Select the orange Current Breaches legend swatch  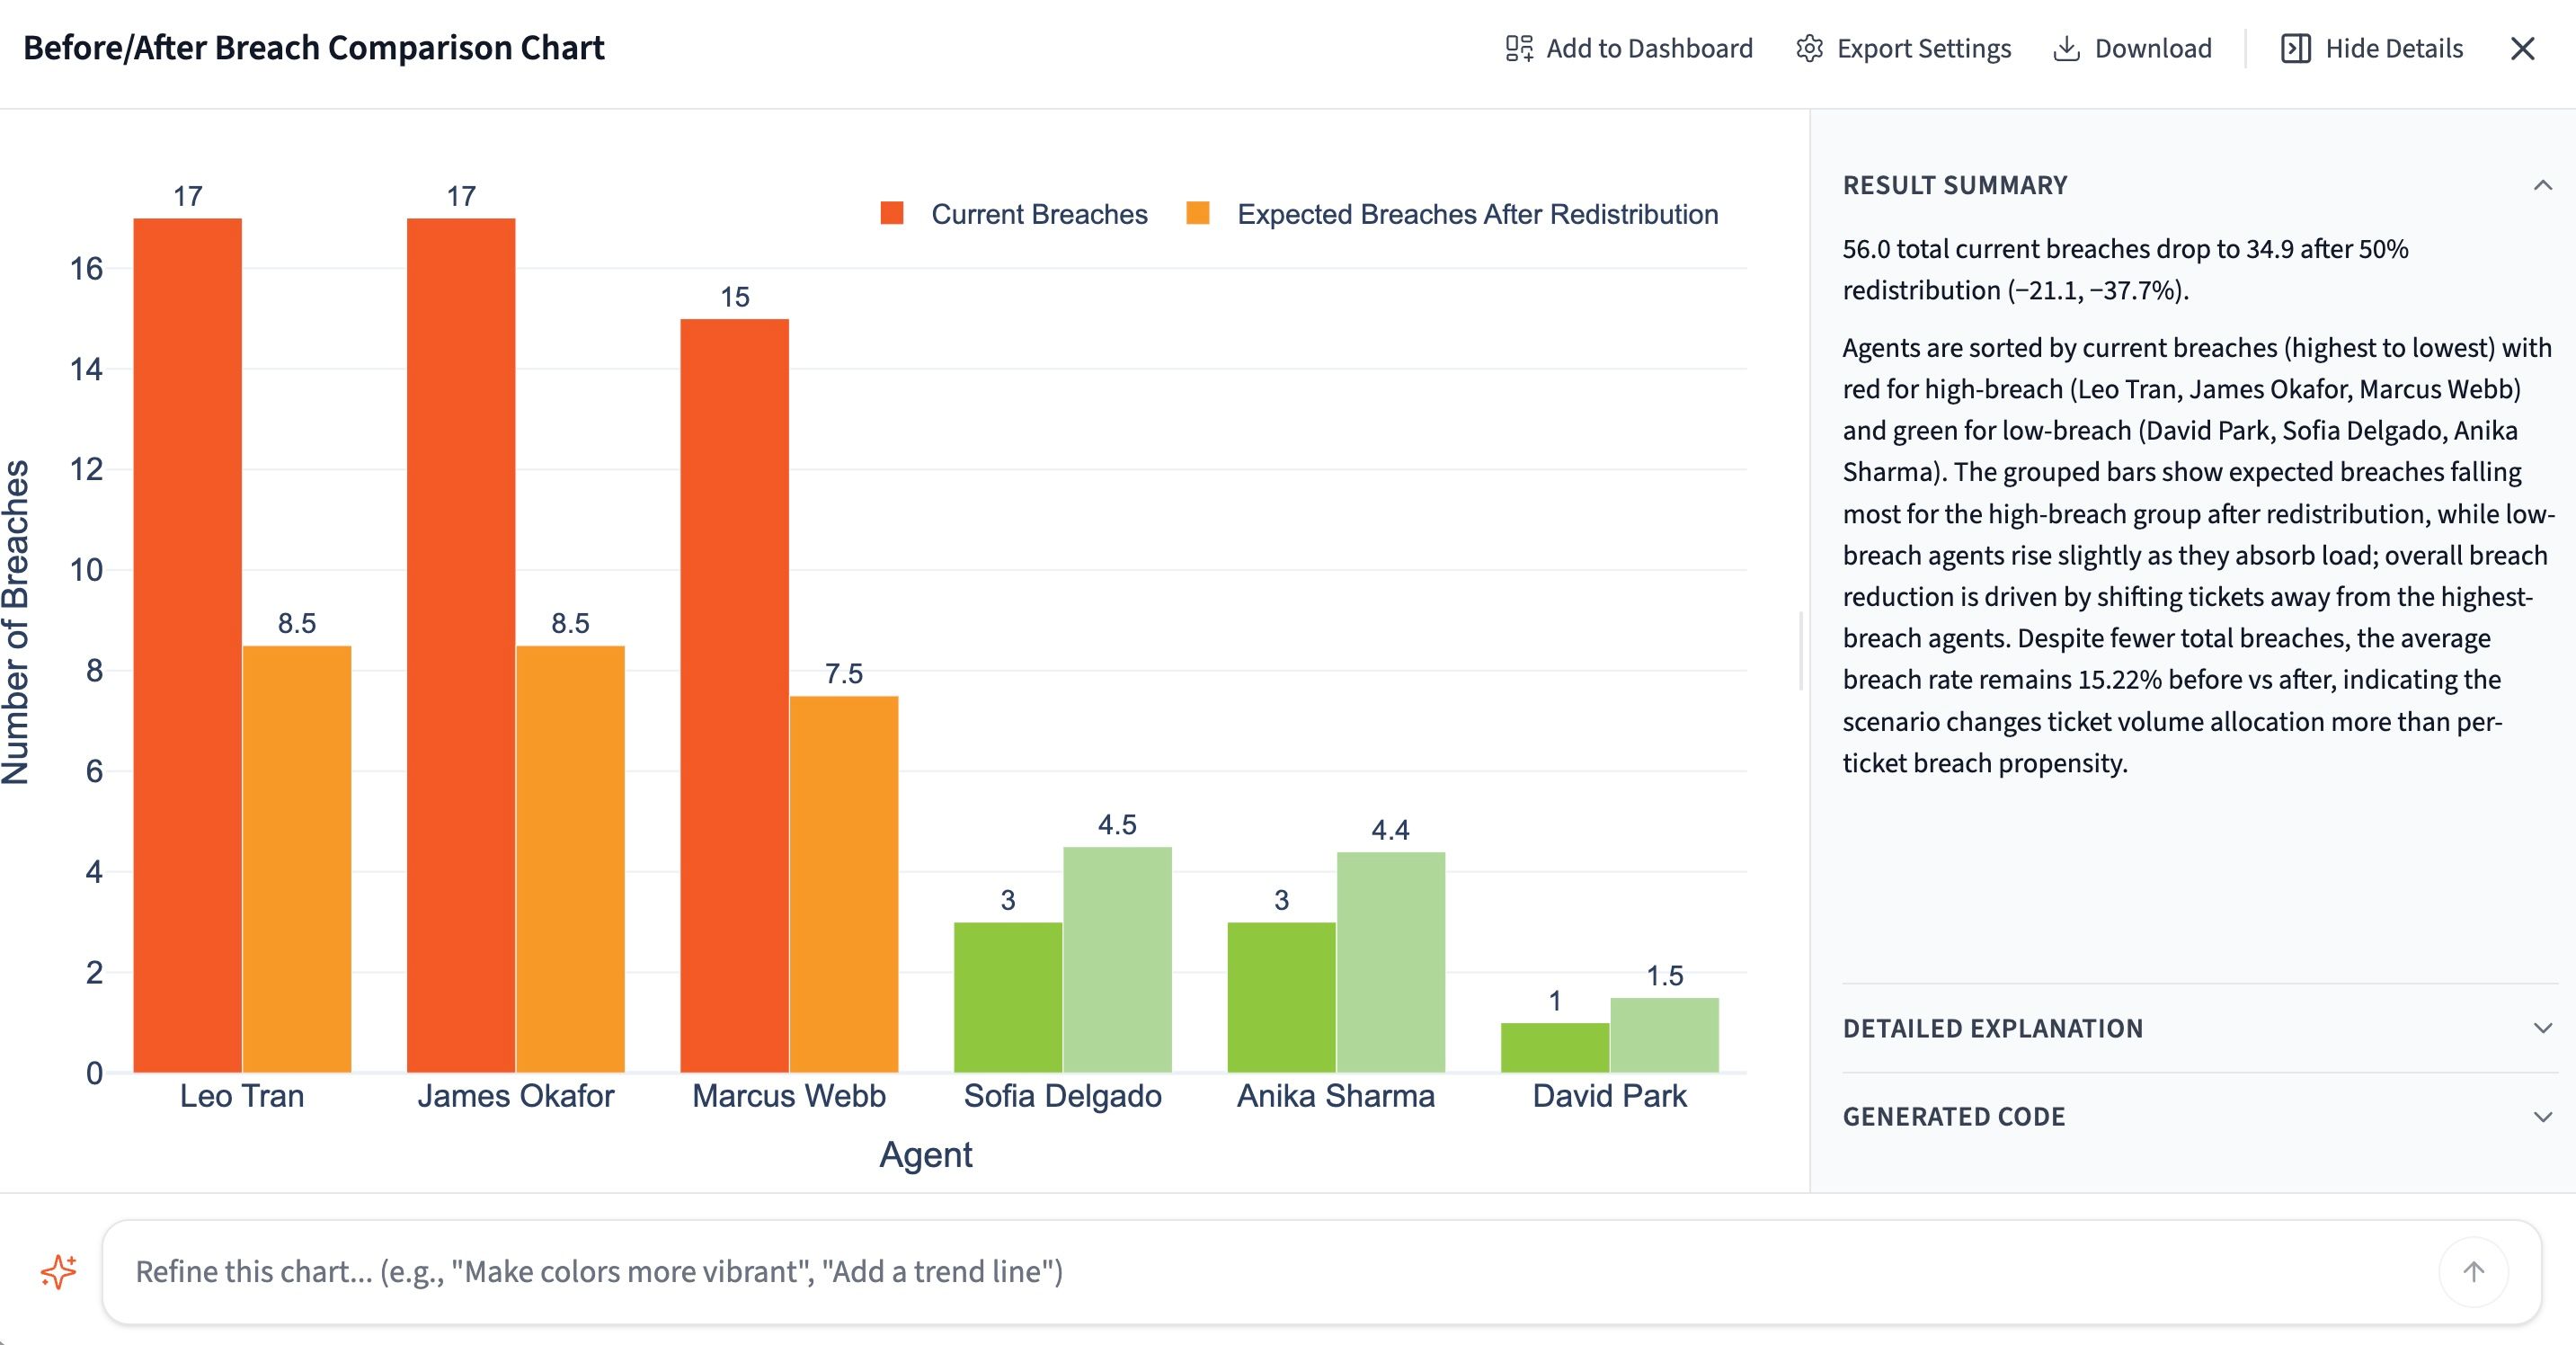coord(895,213)
